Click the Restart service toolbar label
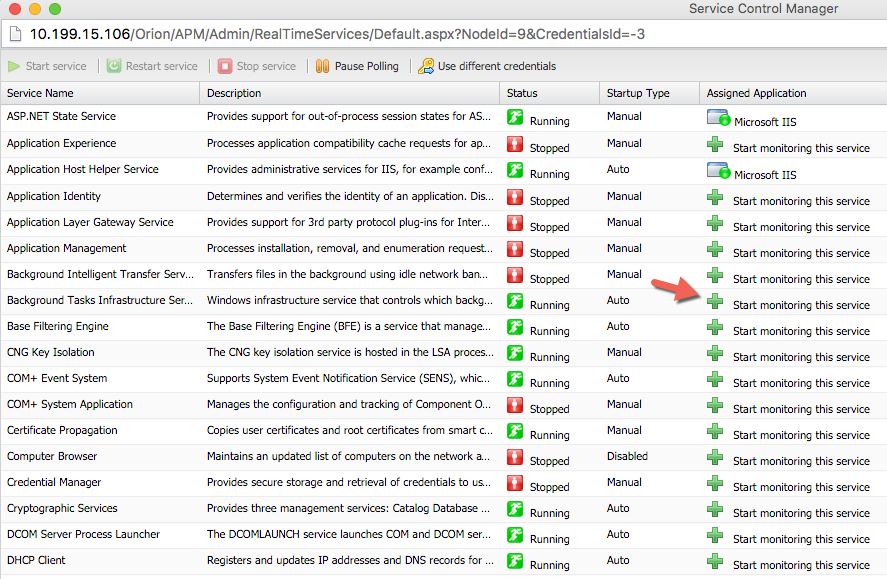The height and width of the screenshot is (579, 887). (x=162, y=66)
